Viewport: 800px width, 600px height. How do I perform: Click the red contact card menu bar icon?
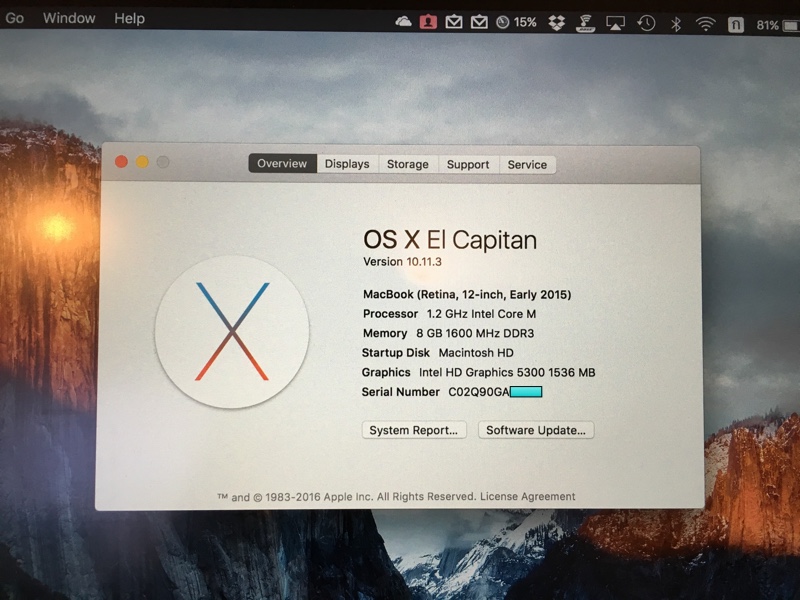click(428, 22)
